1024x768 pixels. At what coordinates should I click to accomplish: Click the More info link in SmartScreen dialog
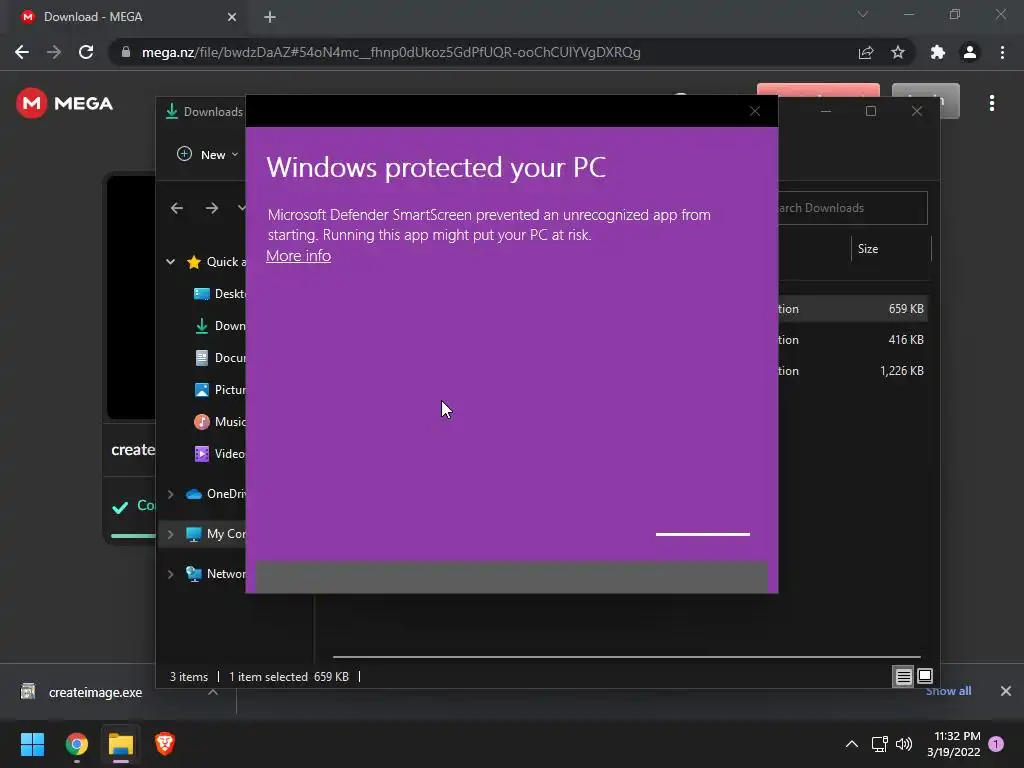click(x=298, y=255)
